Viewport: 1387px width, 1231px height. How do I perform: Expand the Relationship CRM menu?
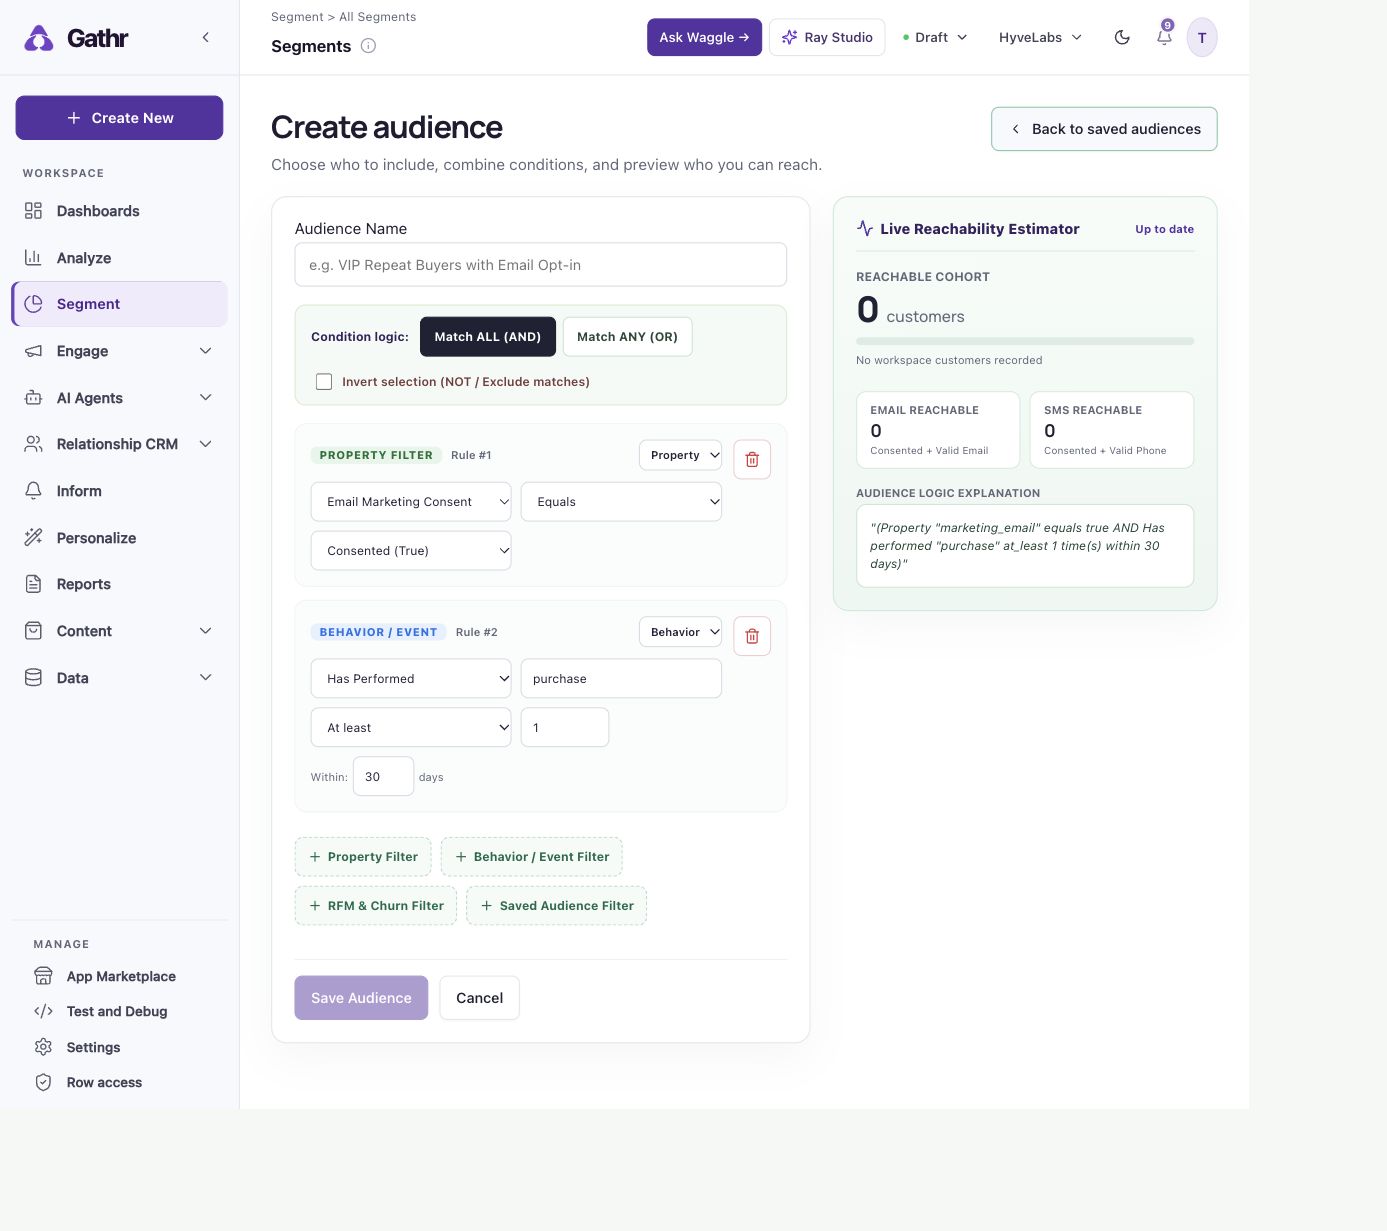[x=120, y=444]
